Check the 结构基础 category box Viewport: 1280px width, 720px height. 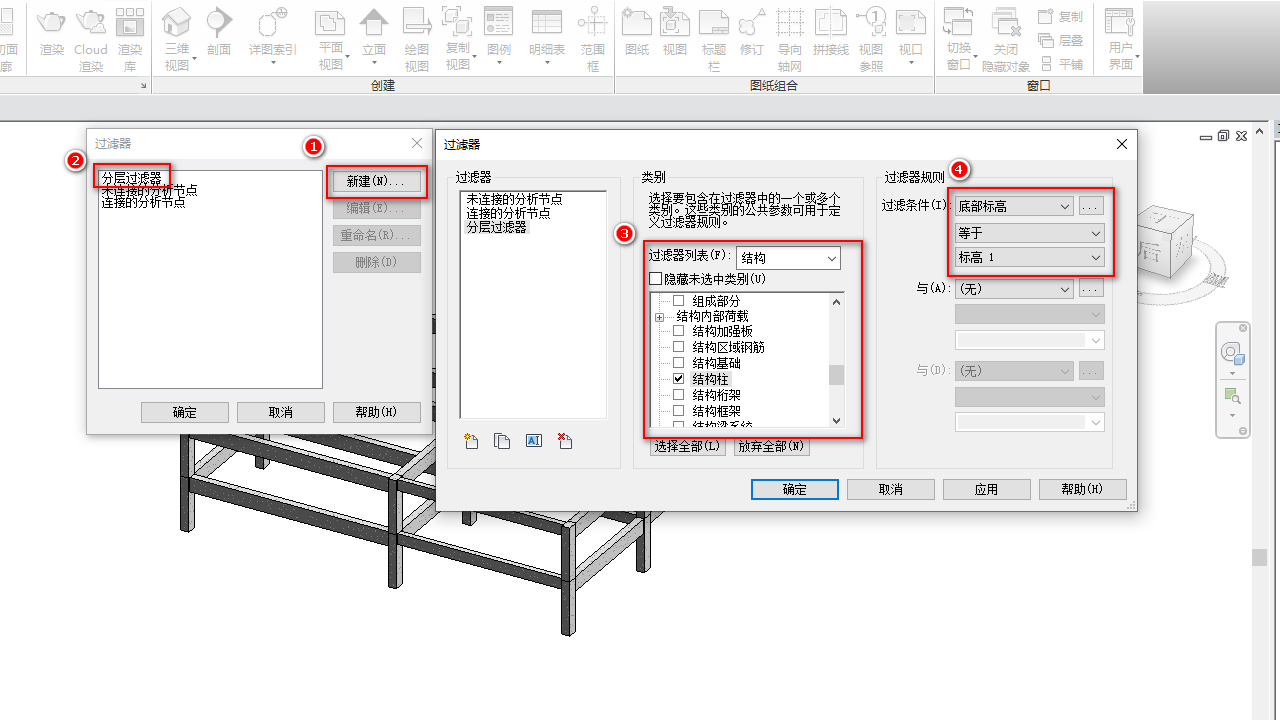click(679, 363)
